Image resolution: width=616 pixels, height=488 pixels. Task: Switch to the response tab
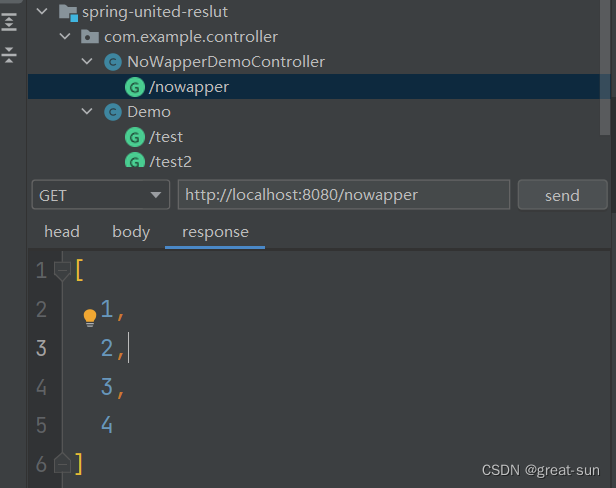215,232
